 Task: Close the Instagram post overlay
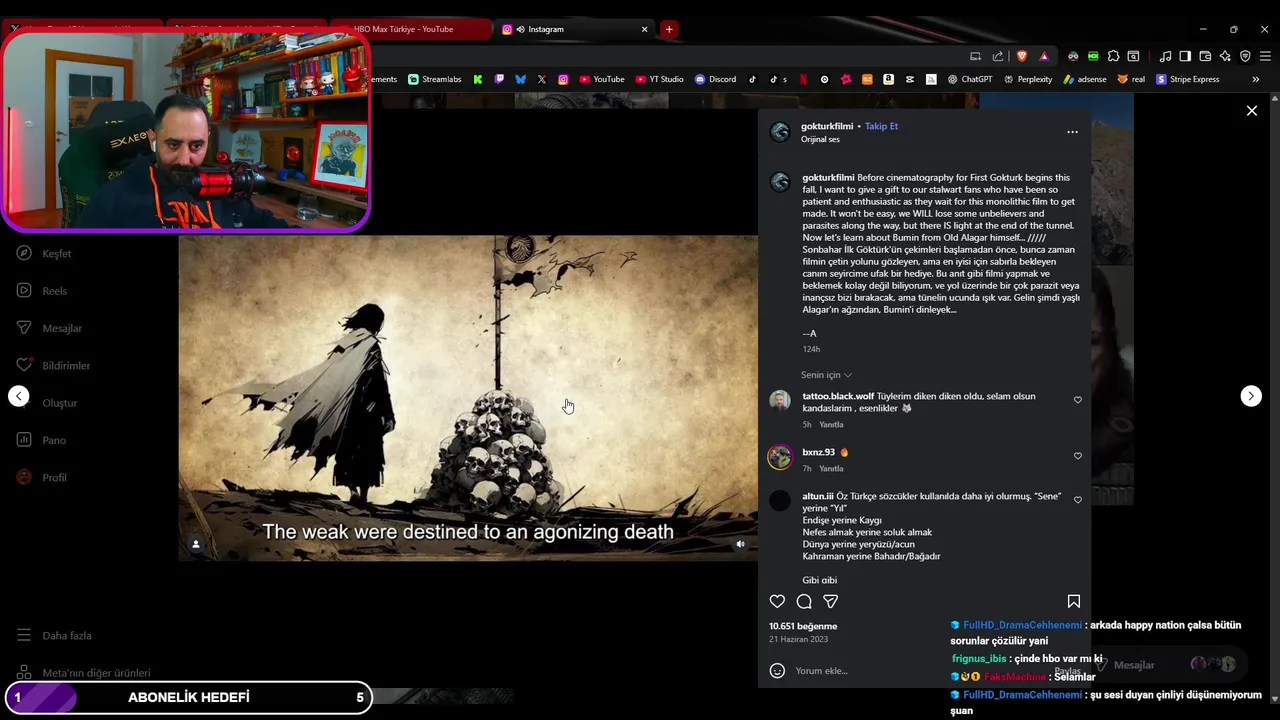1251,111
